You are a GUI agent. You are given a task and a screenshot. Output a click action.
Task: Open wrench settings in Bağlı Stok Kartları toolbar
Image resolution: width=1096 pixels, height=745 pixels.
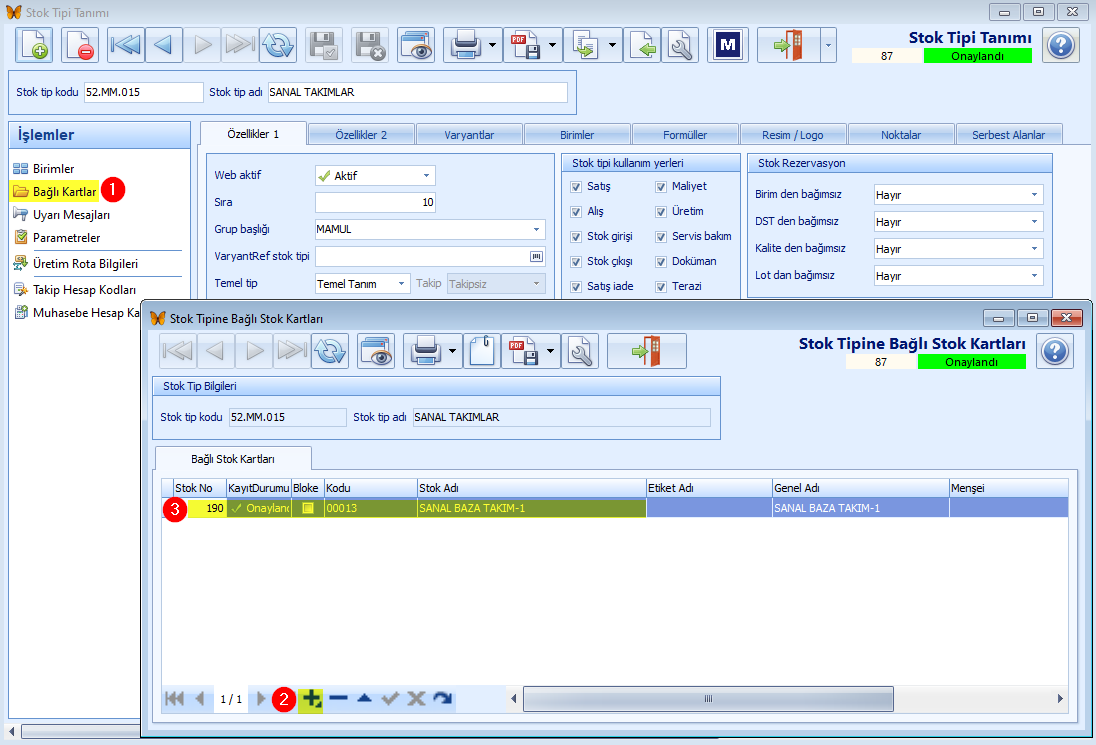tap(580, 351)
